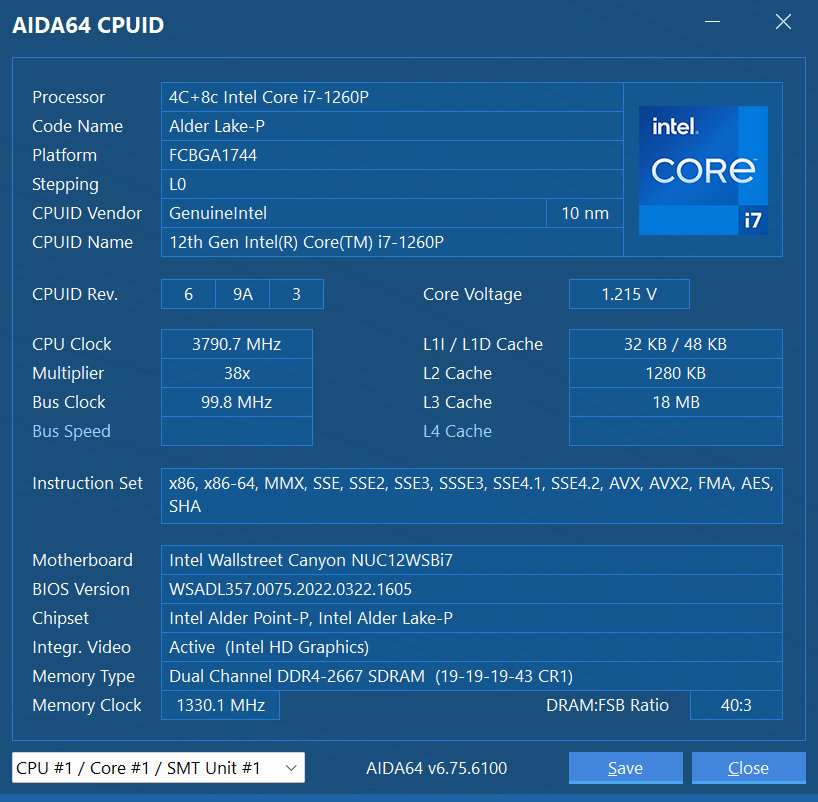
Task: Click the 1280 KB L2 cache value
Action: pos(676,373)
